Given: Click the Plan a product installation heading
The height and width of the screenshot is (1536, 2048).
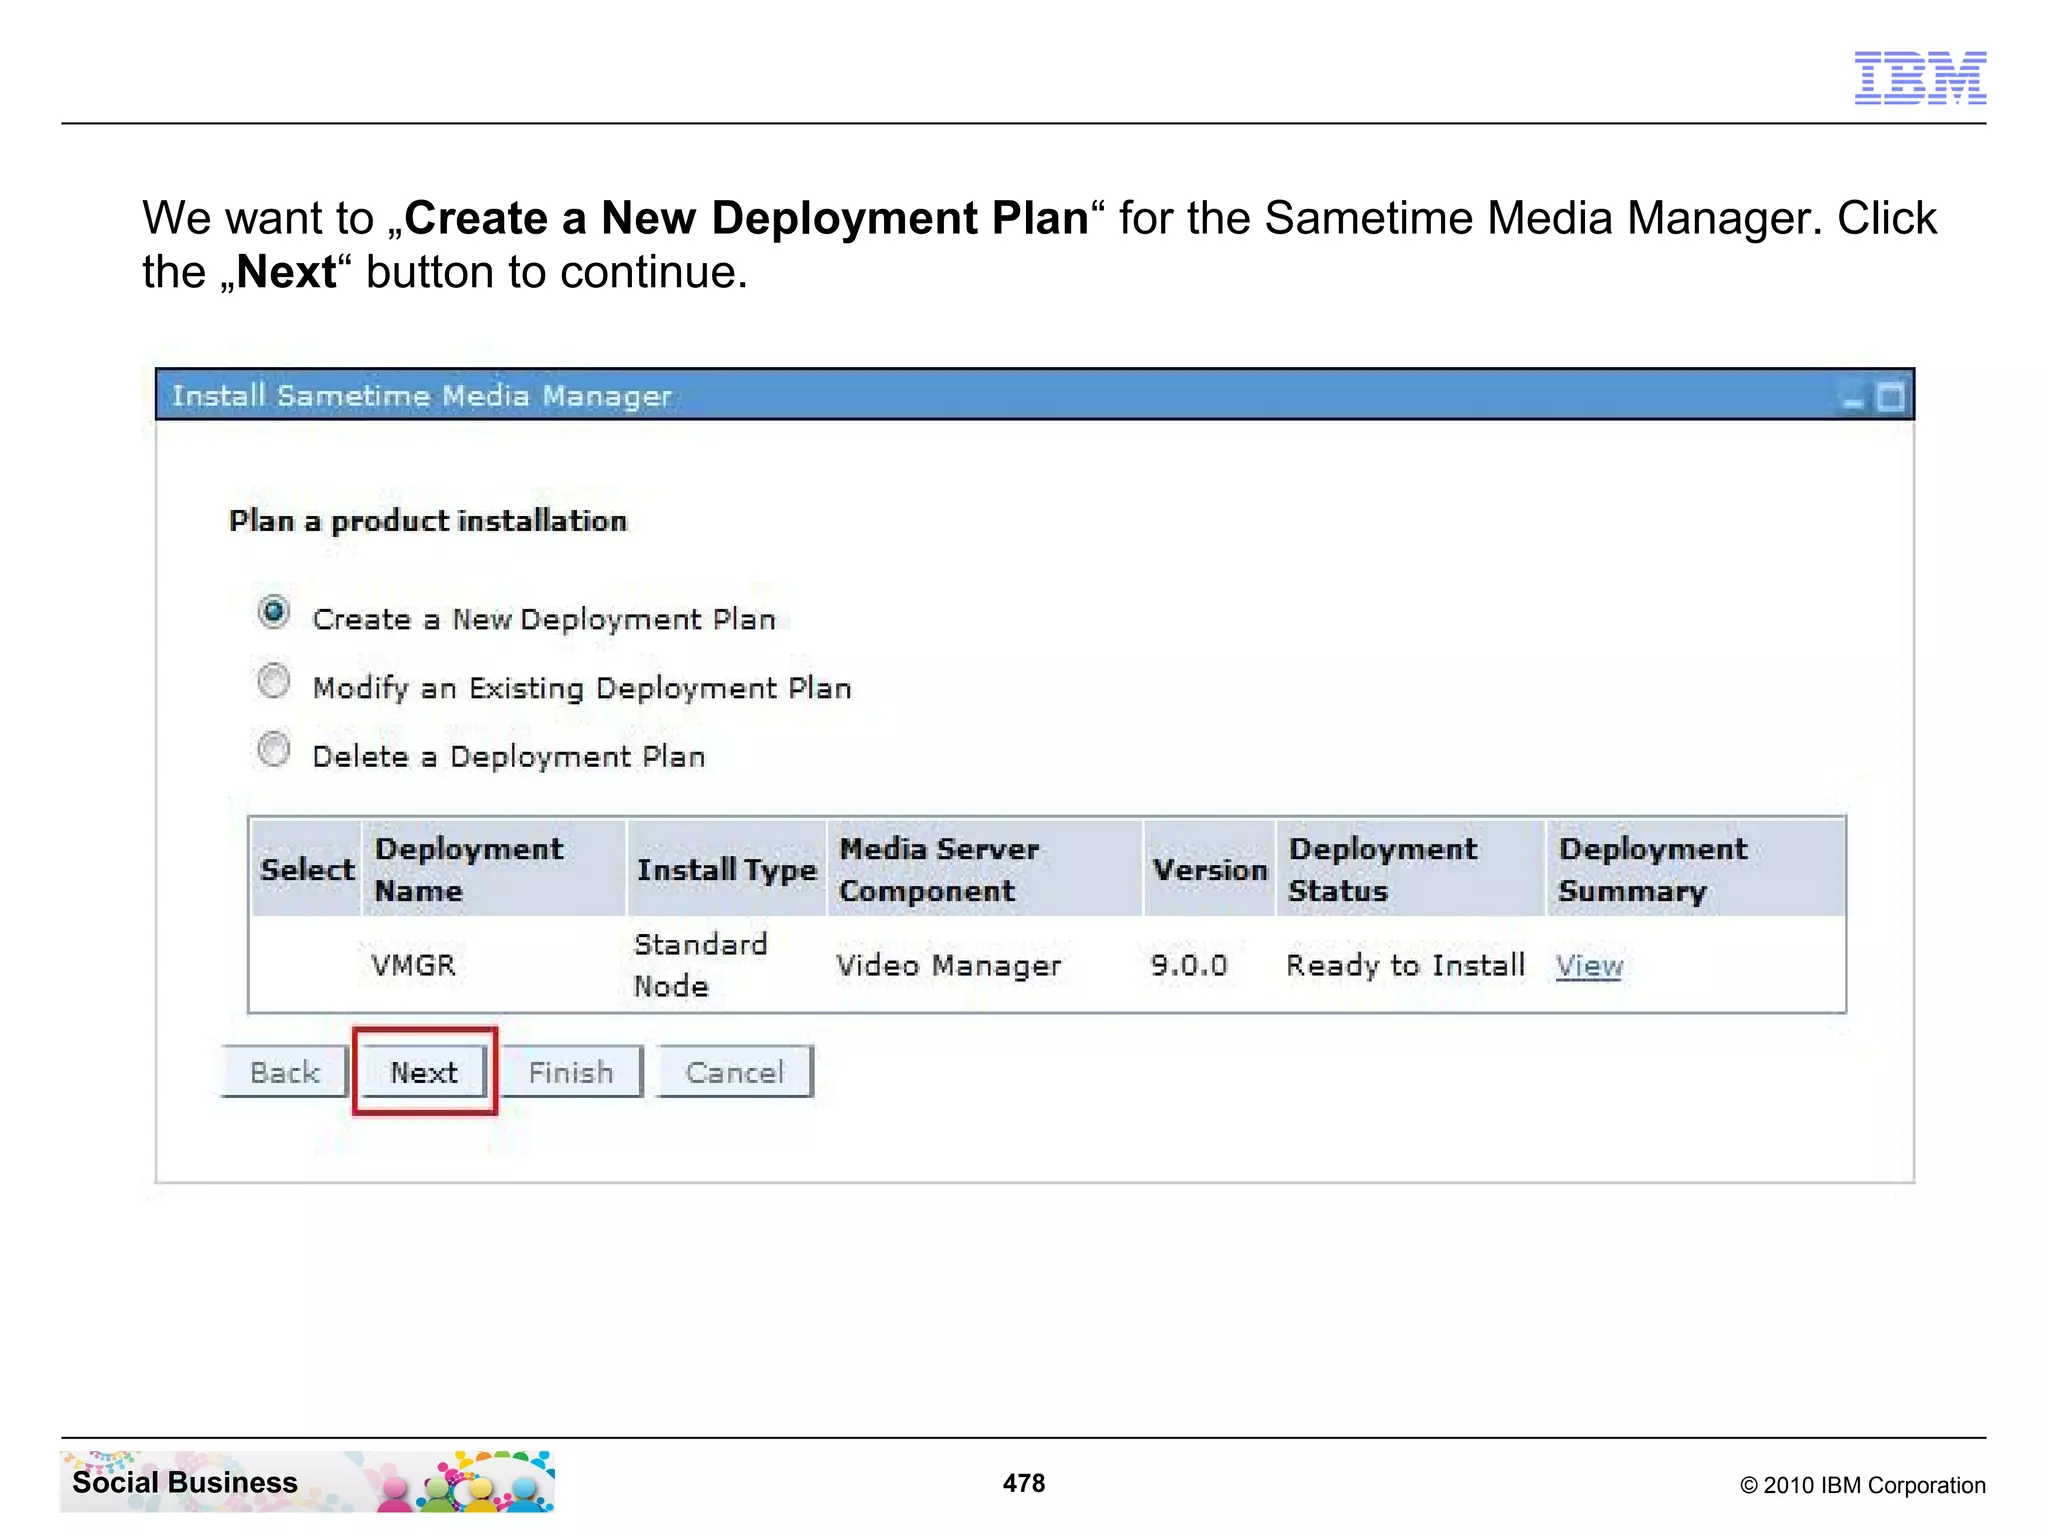Looking at the screenshot, I should point(428,521).
